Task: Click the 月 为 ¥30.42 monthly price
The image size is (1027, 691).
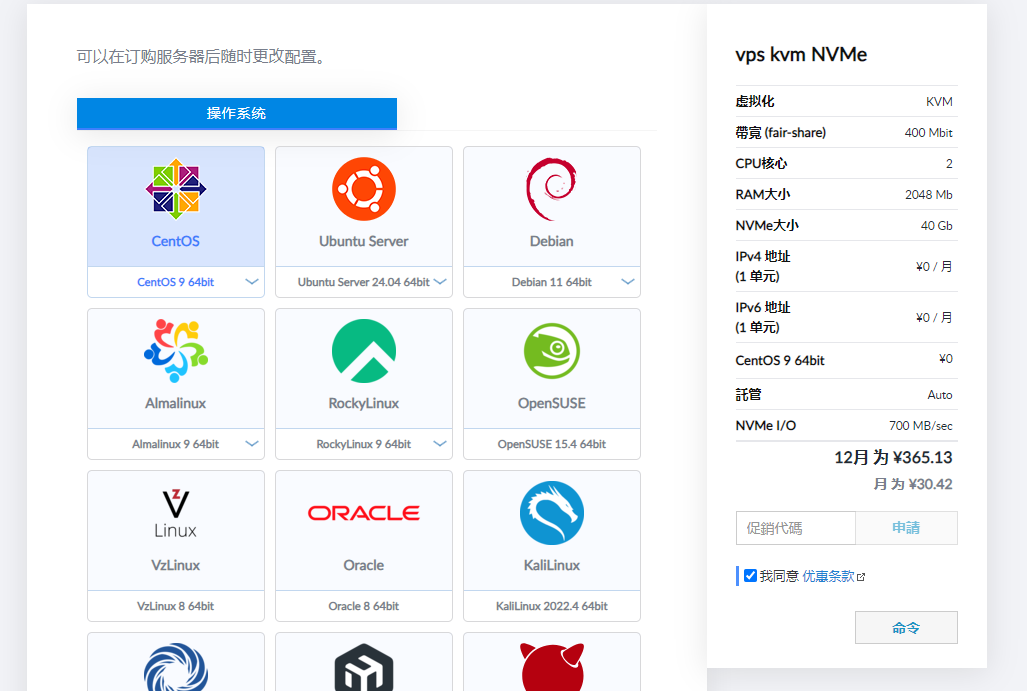Action: 913,484
